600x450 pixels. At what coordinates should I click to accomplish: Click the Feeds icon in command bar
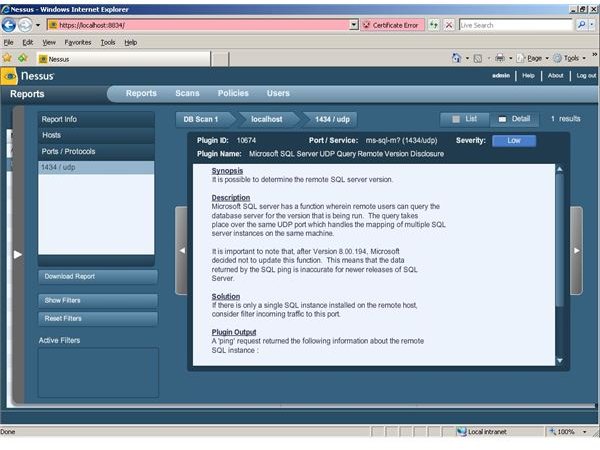click(x=478, y=59)
